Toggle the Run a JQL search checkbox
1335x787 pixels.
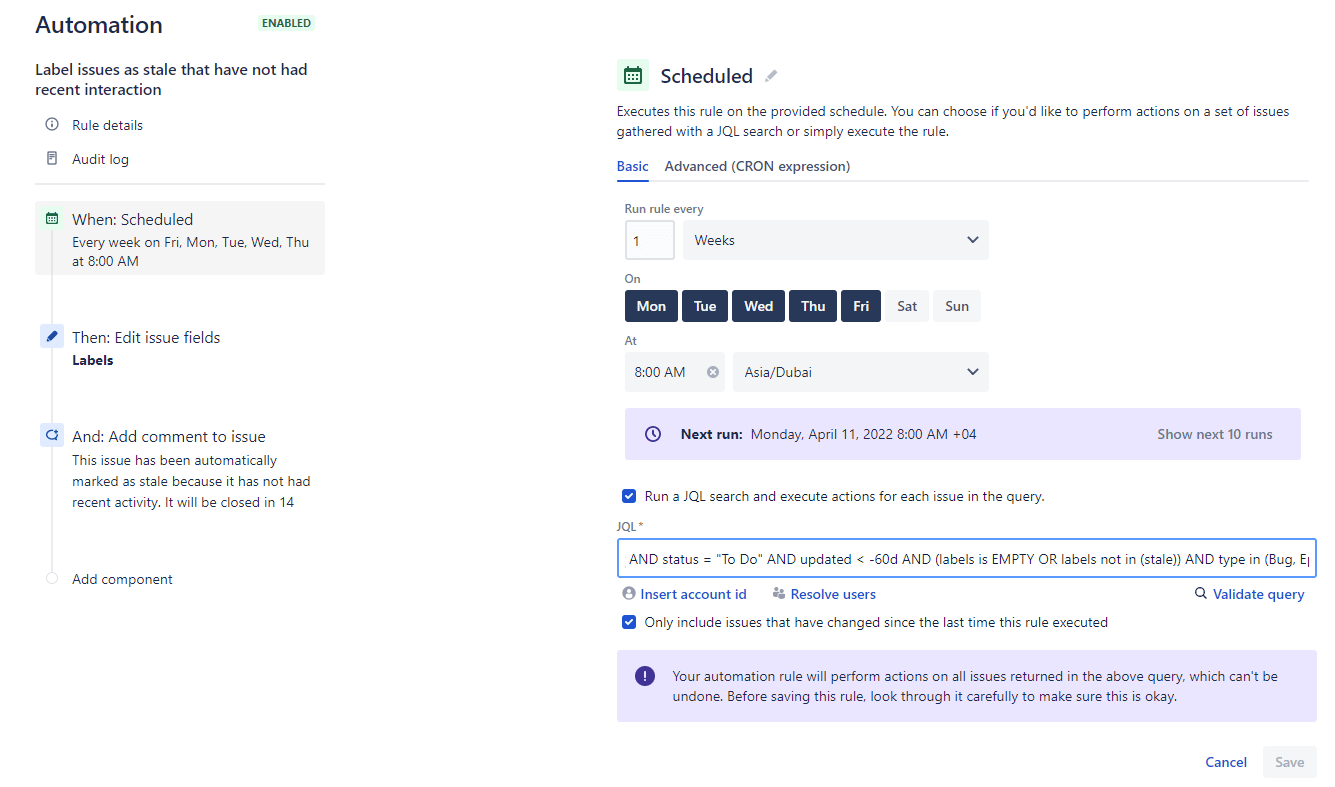pyautogui.click(x=629, y=496)
